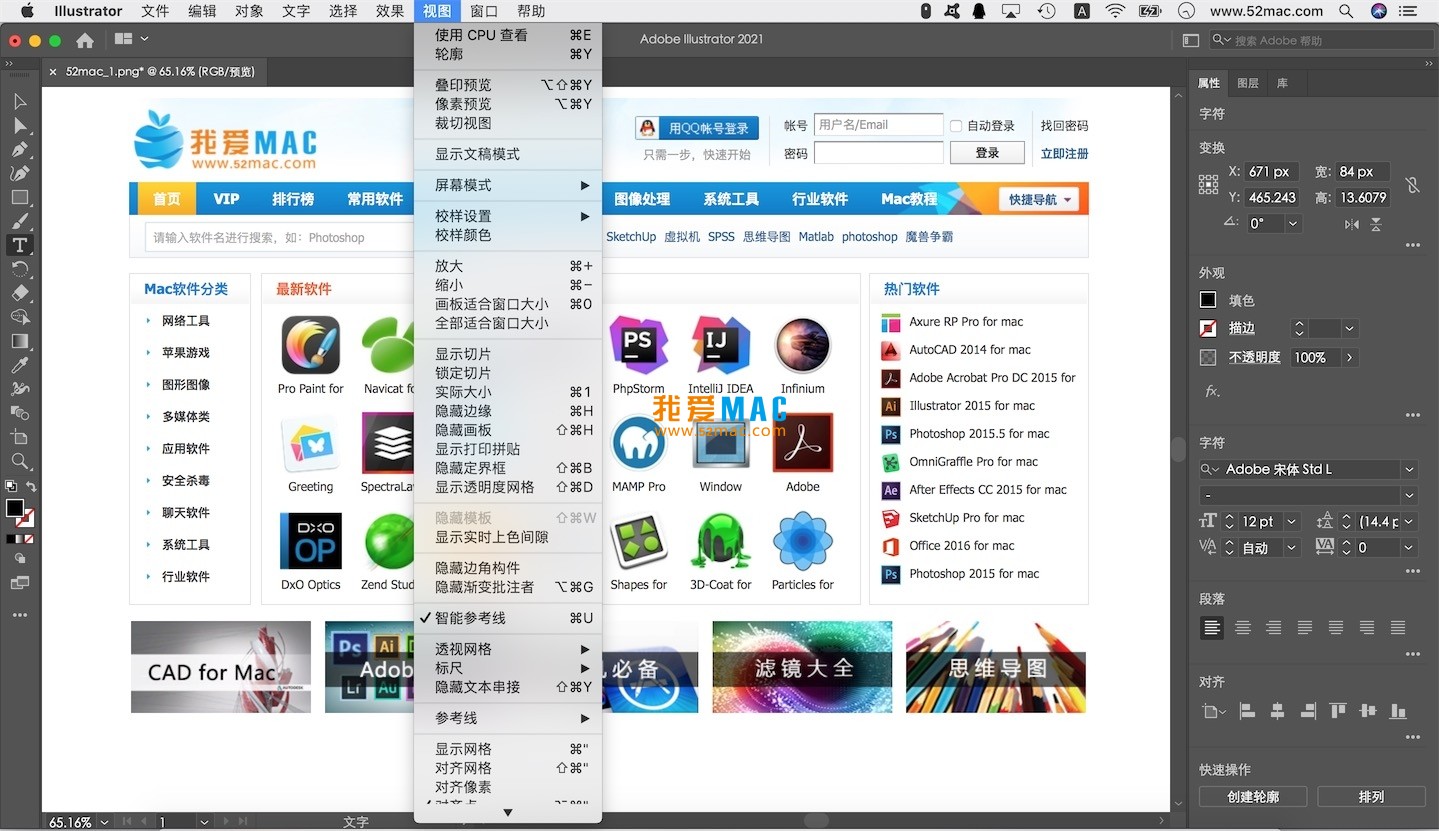Screen dimensions: 1439x831
Task: Open the rotation angle dropdown
Action: pos(1293,224)
